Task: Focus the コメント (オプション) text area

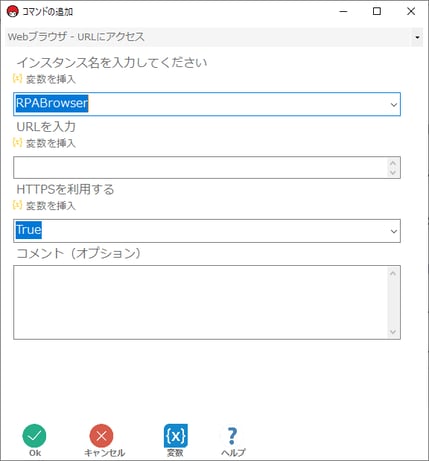Action: (207, 302)
